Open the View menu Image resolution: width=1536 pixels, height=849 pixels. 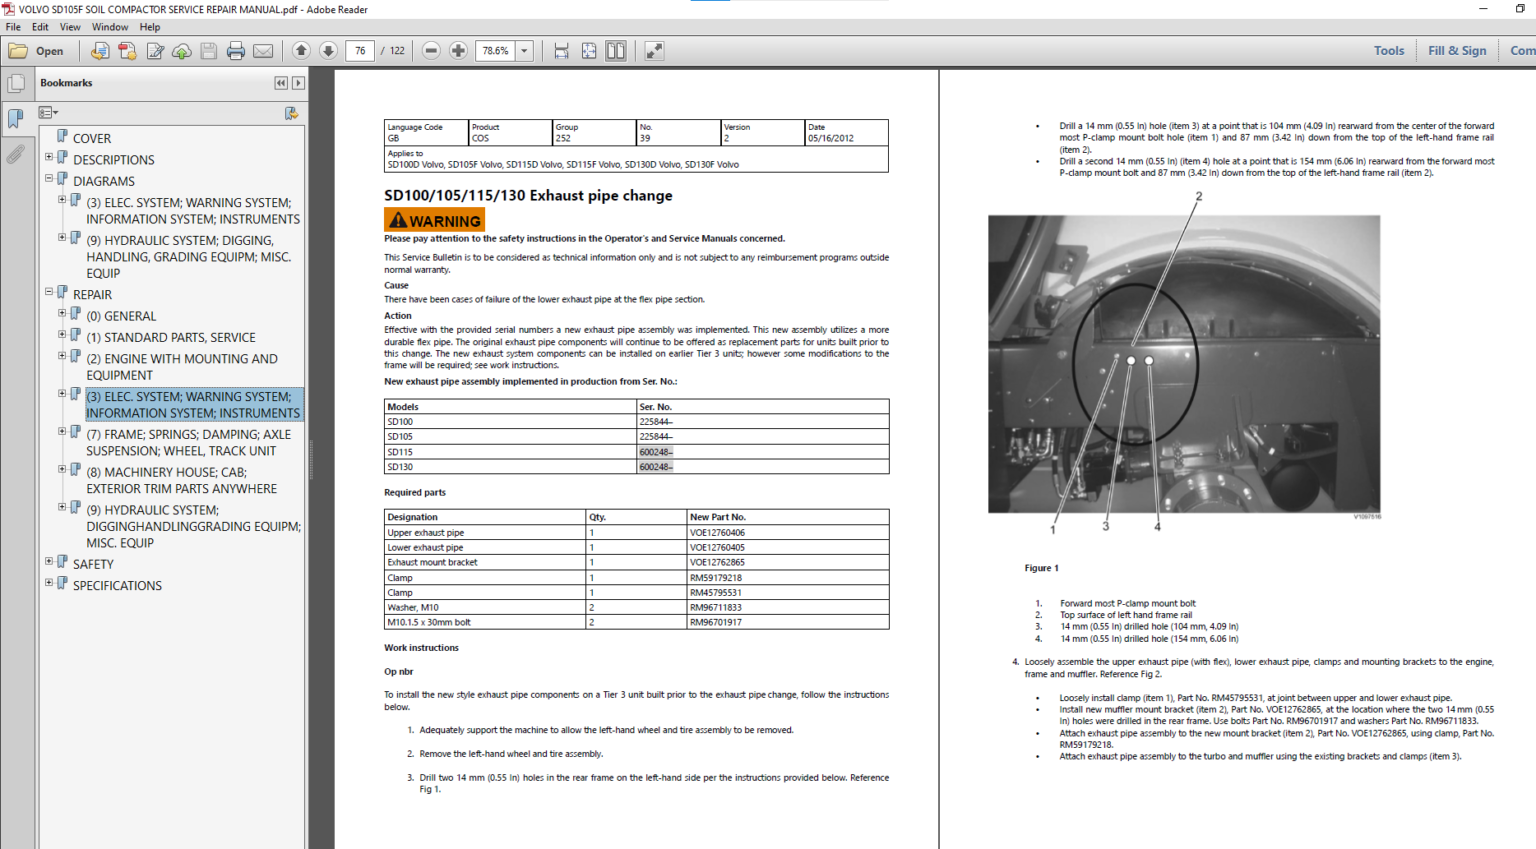[x=70, y=26]
